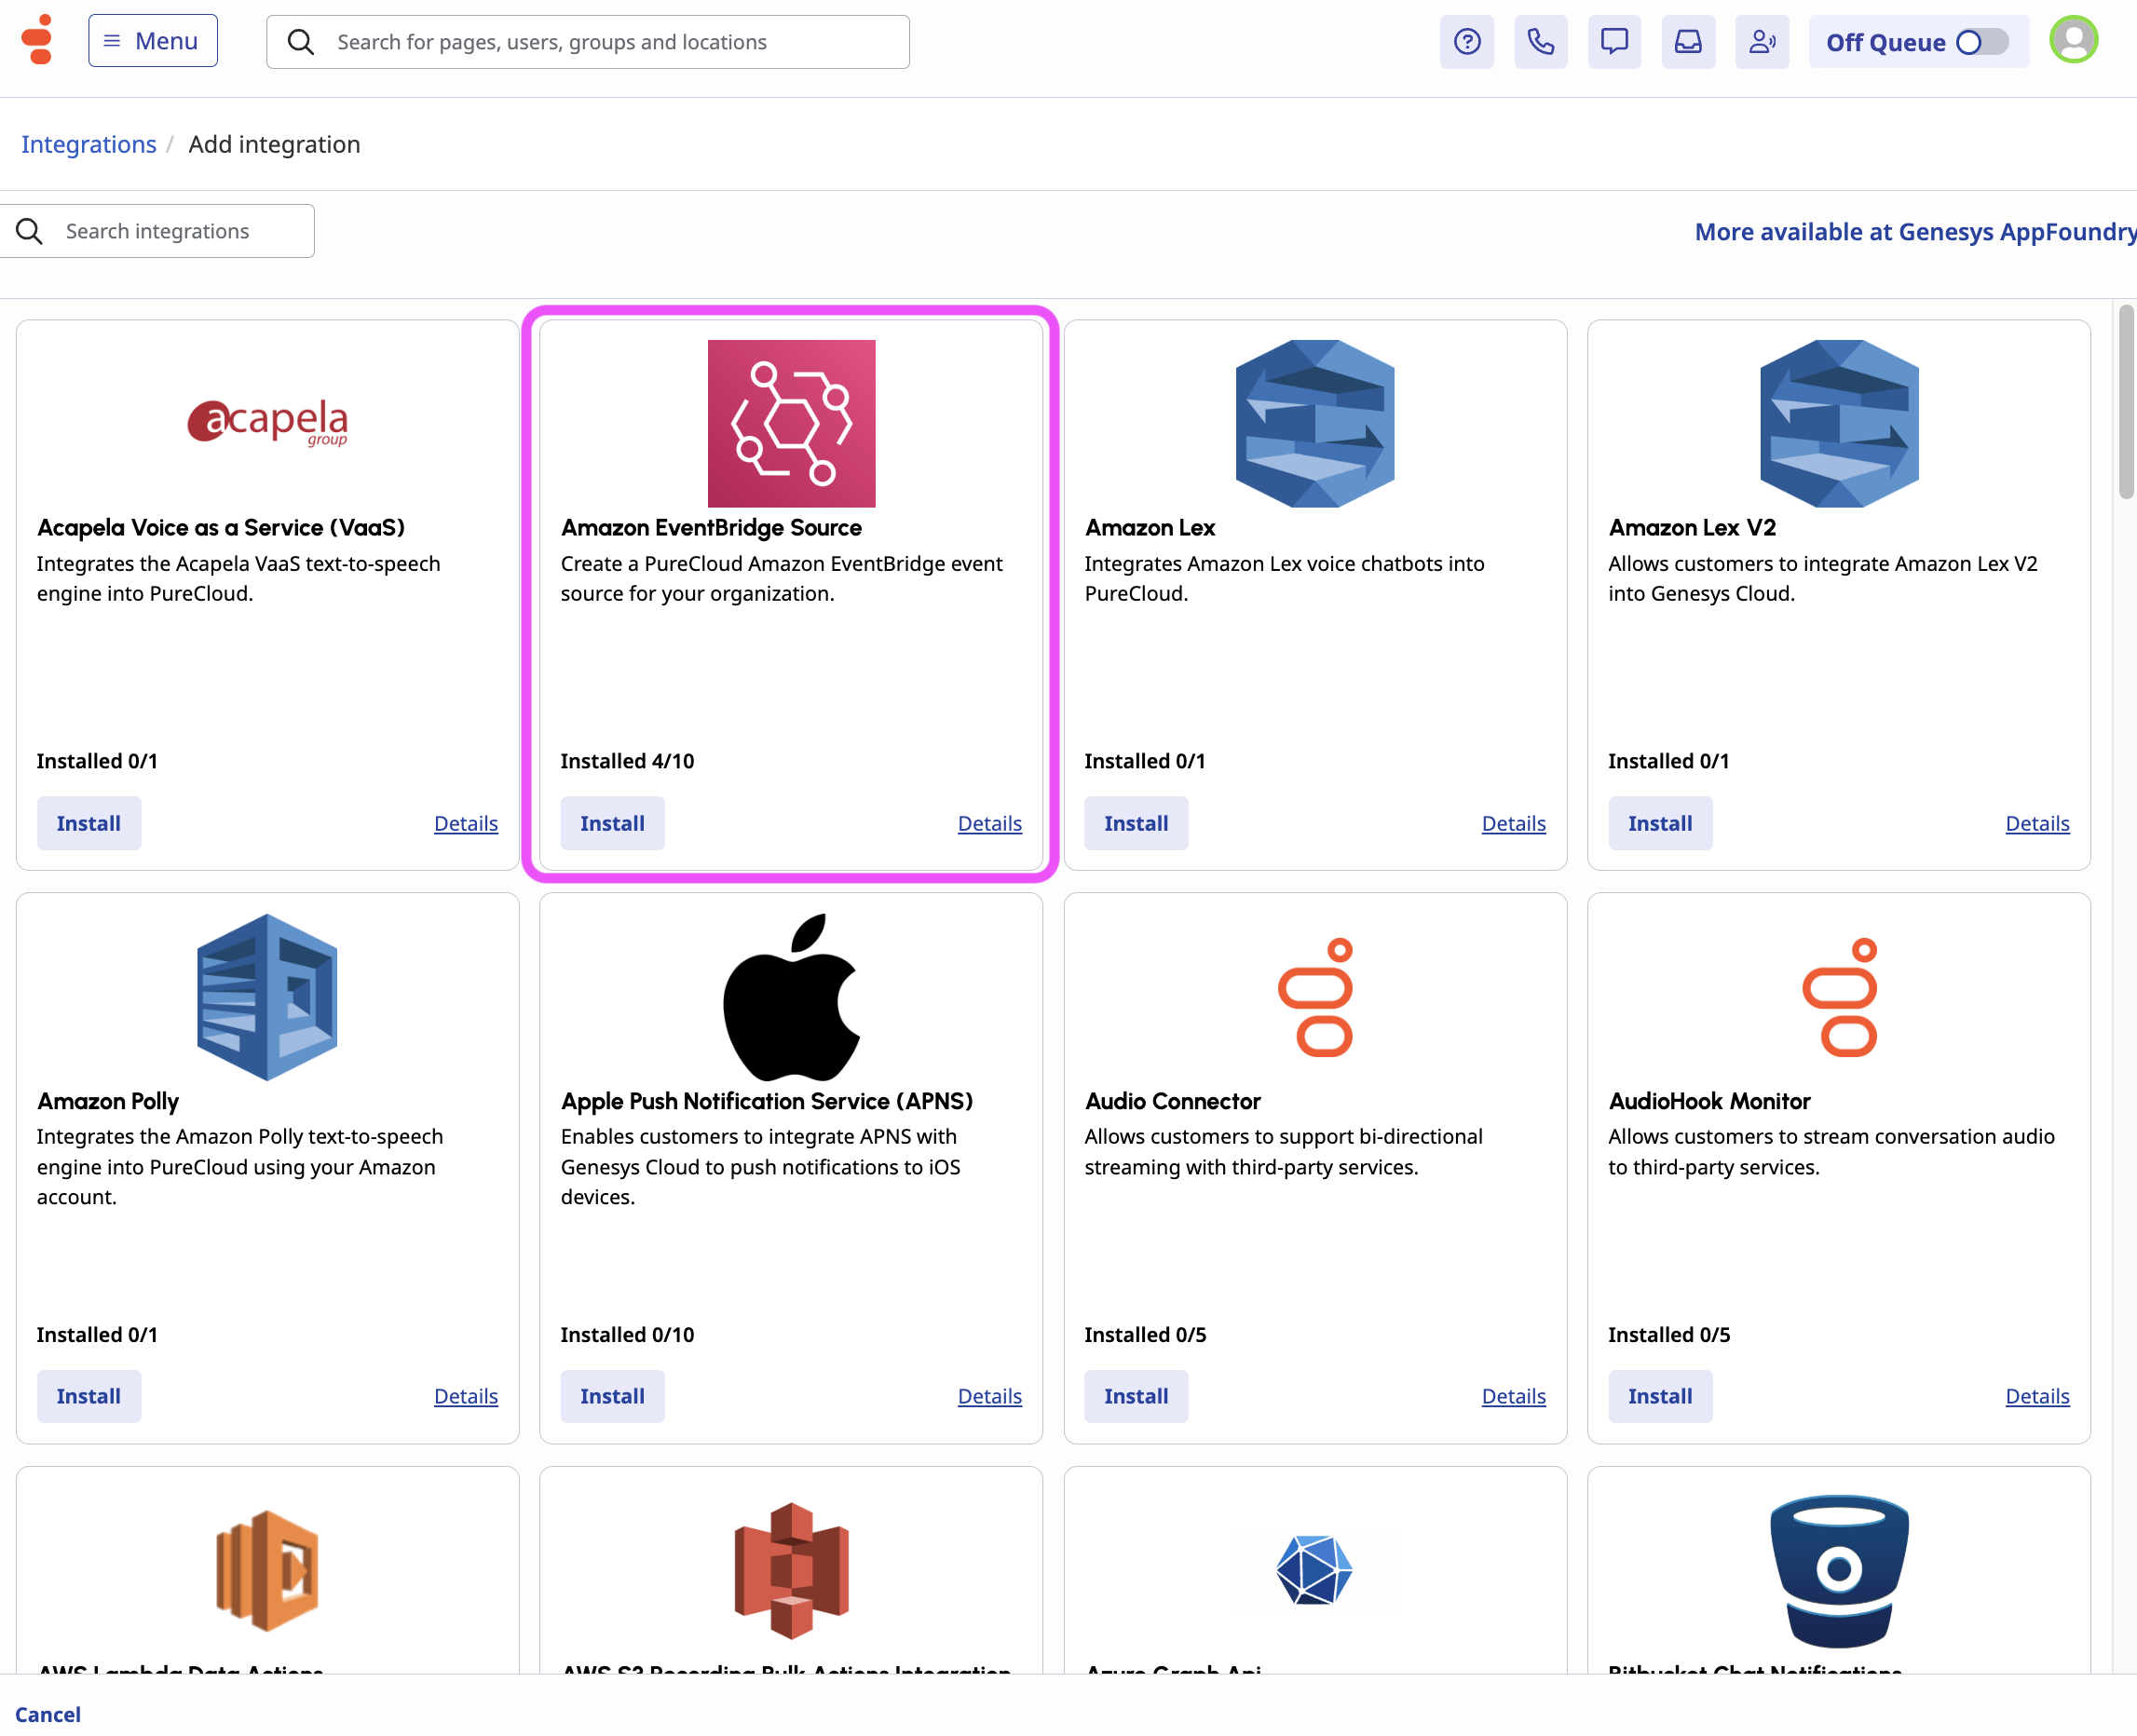
Task: Install the Amazon EventBridge Source integration
Action: (x=612, y=823)
